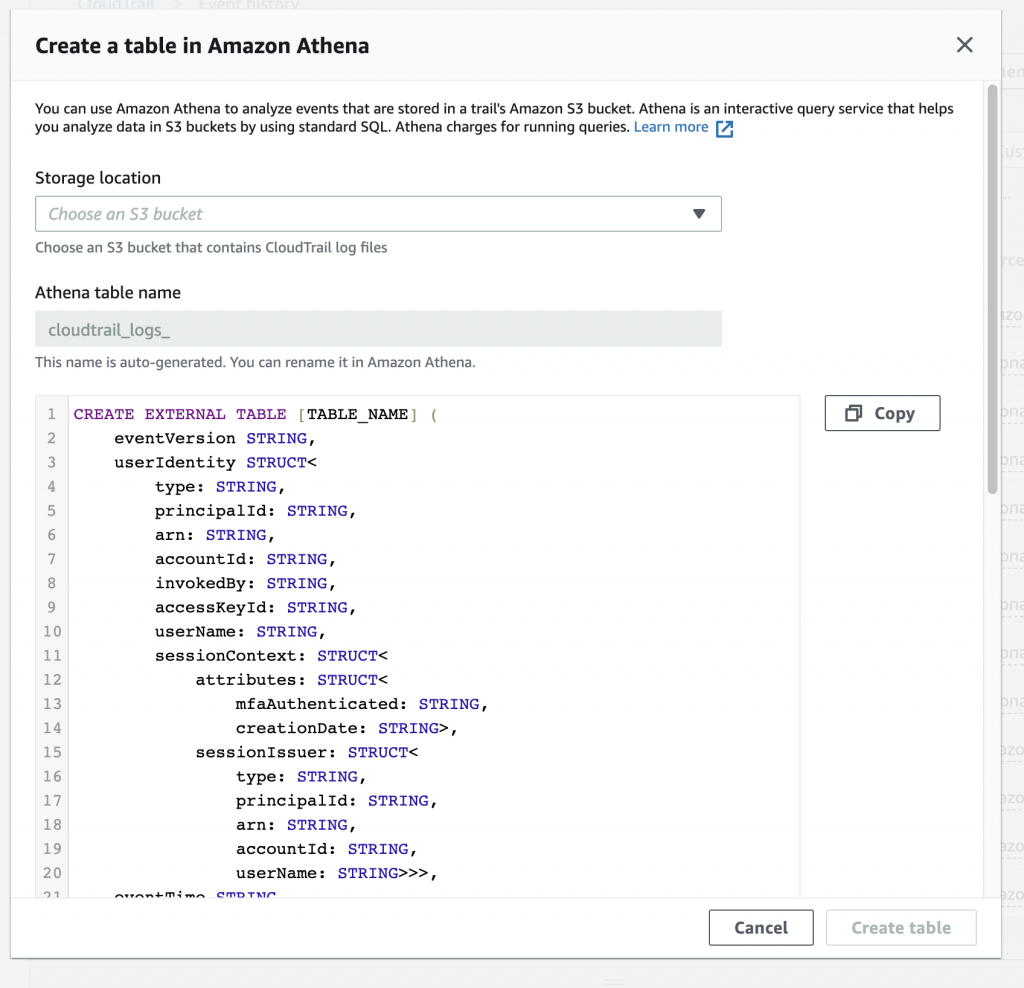Click the Copy icon above the SQL statement
1024x988 pixels.
[x=855, y=412]
